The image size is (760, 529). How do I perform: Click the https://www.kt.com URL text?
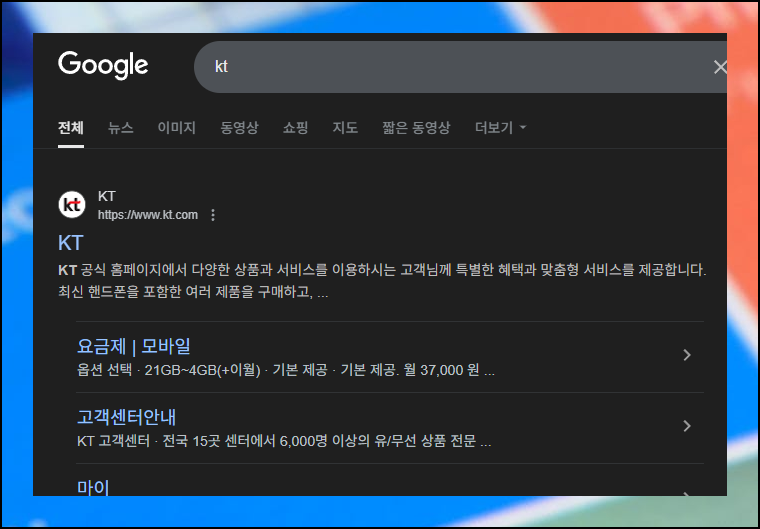(148, 215)
